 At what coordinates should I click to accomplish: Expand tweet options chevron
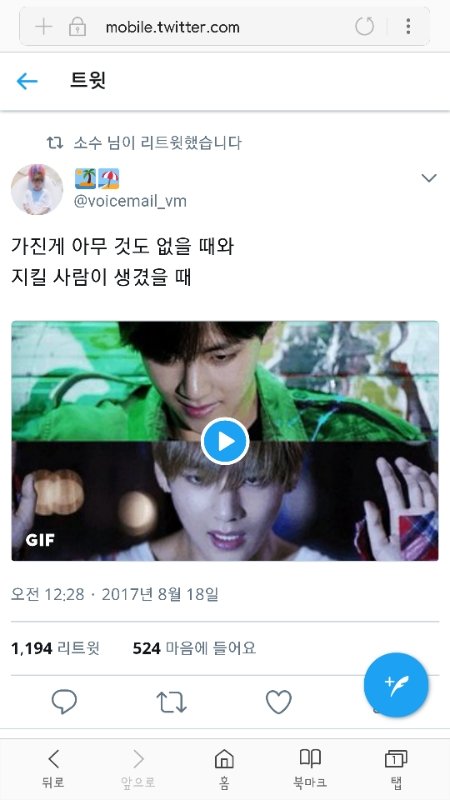[429, 178]
